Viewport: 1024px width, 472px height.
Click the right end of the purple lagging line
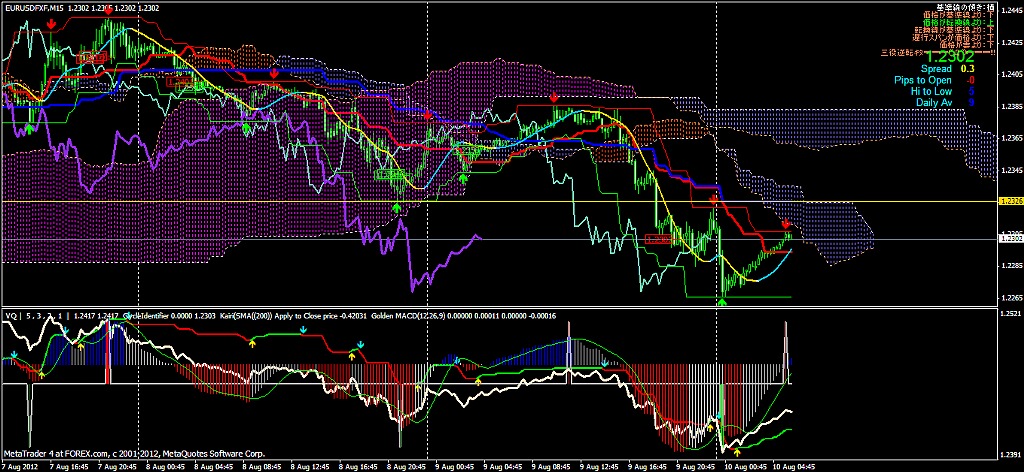[481, 236]
